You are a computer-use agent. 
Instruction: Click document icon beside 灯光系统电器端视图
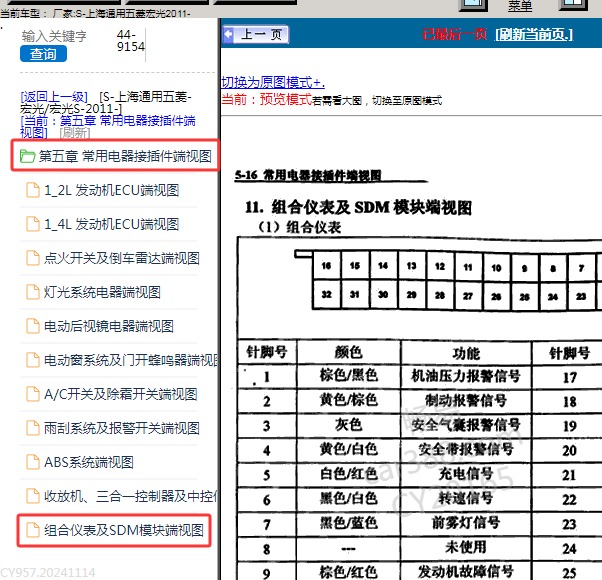pyautogui.click(x=33, y=292)
